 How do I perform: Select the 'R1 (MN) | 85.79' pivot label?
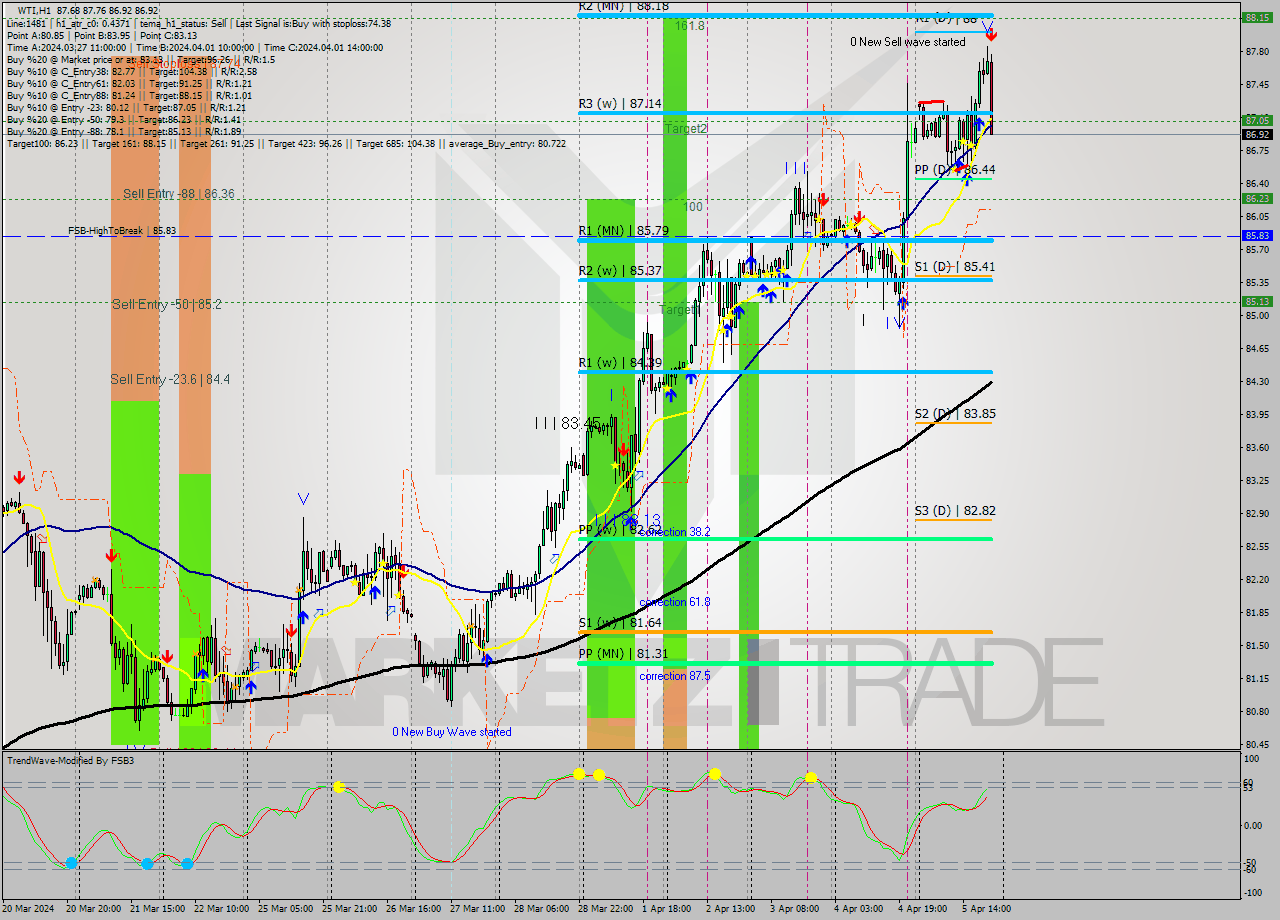(624, 230)
